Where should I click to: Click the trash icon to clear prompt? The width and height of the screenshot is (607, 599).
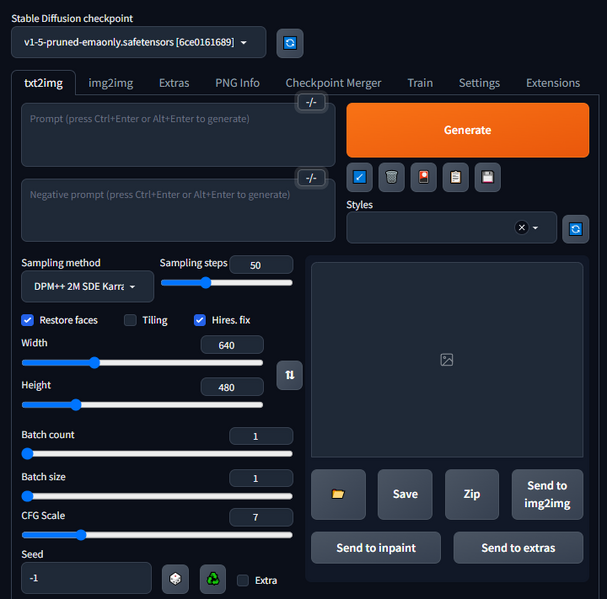coord(392,178)
